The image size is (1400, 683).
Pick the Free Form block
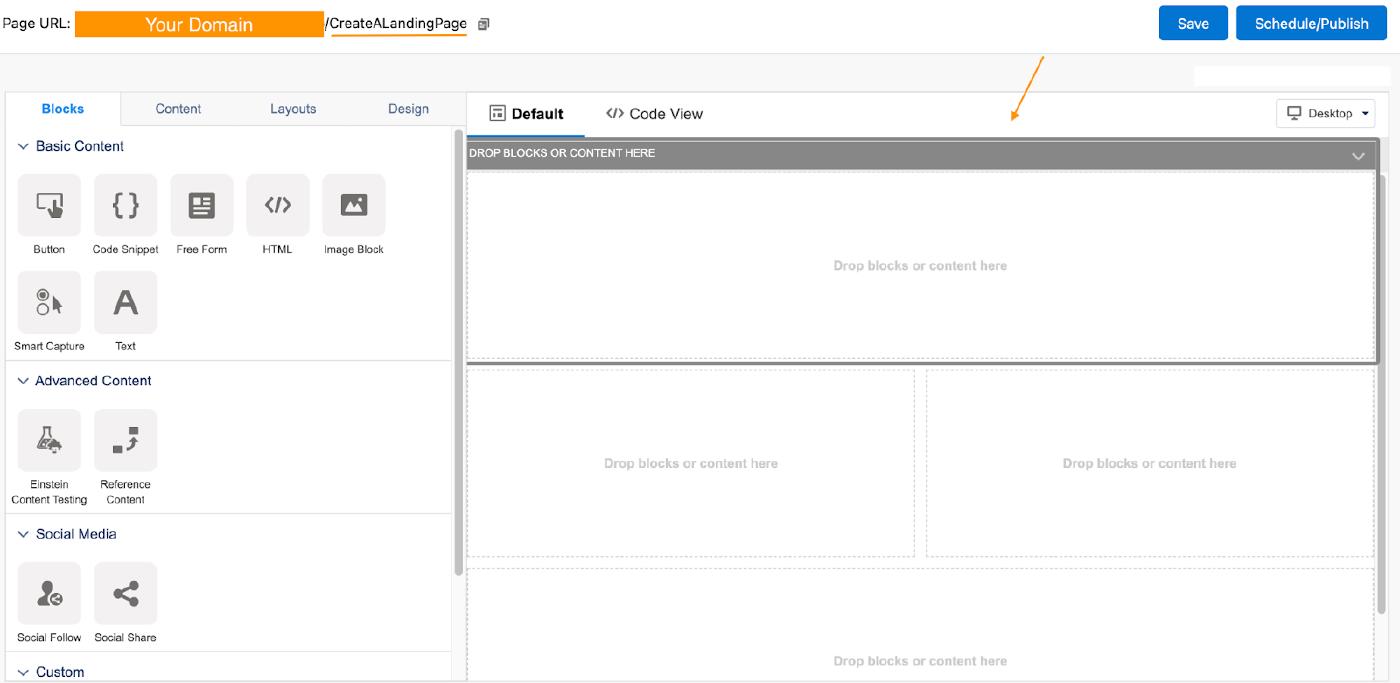pos(201,206)
